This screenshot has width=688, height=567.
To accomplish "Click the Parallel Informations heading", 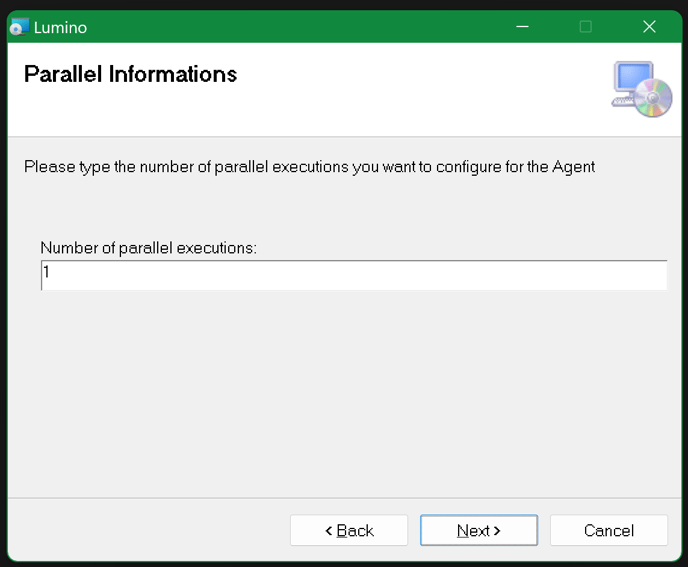I will click(130, 74).
